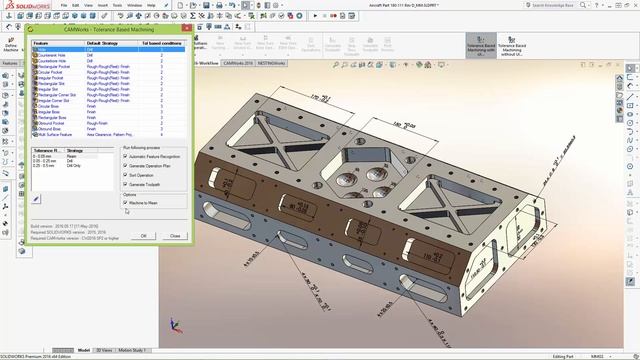Open the File menu

pos(64,5)
